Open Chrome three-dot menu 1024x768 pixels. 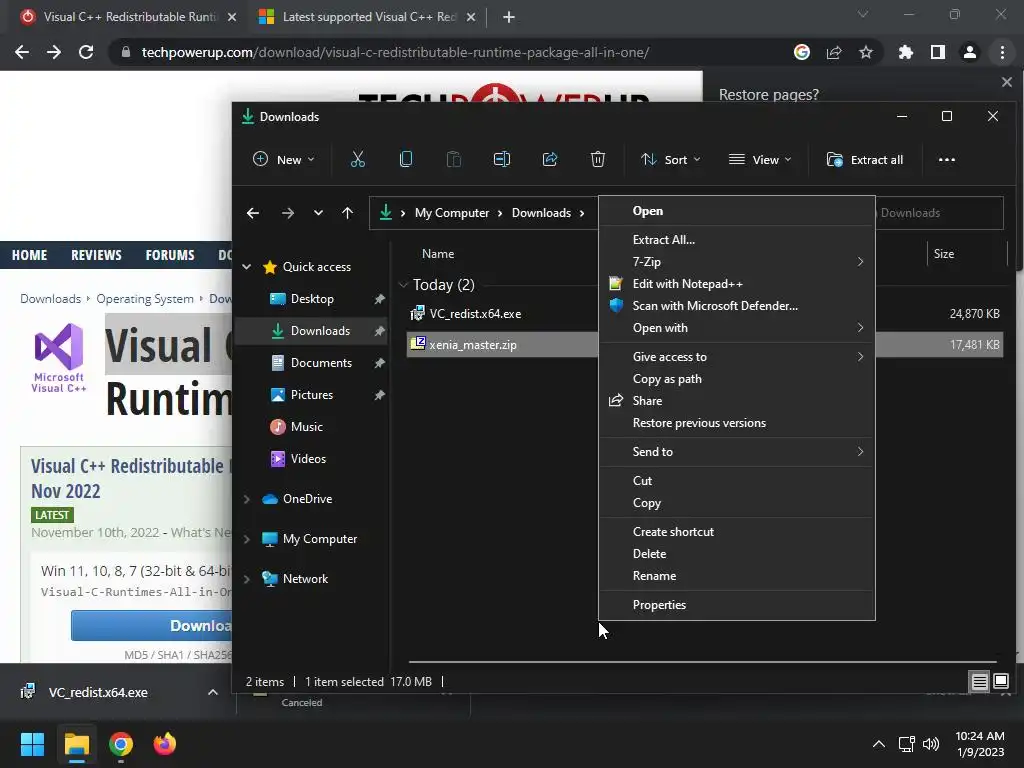point(1002,52)
